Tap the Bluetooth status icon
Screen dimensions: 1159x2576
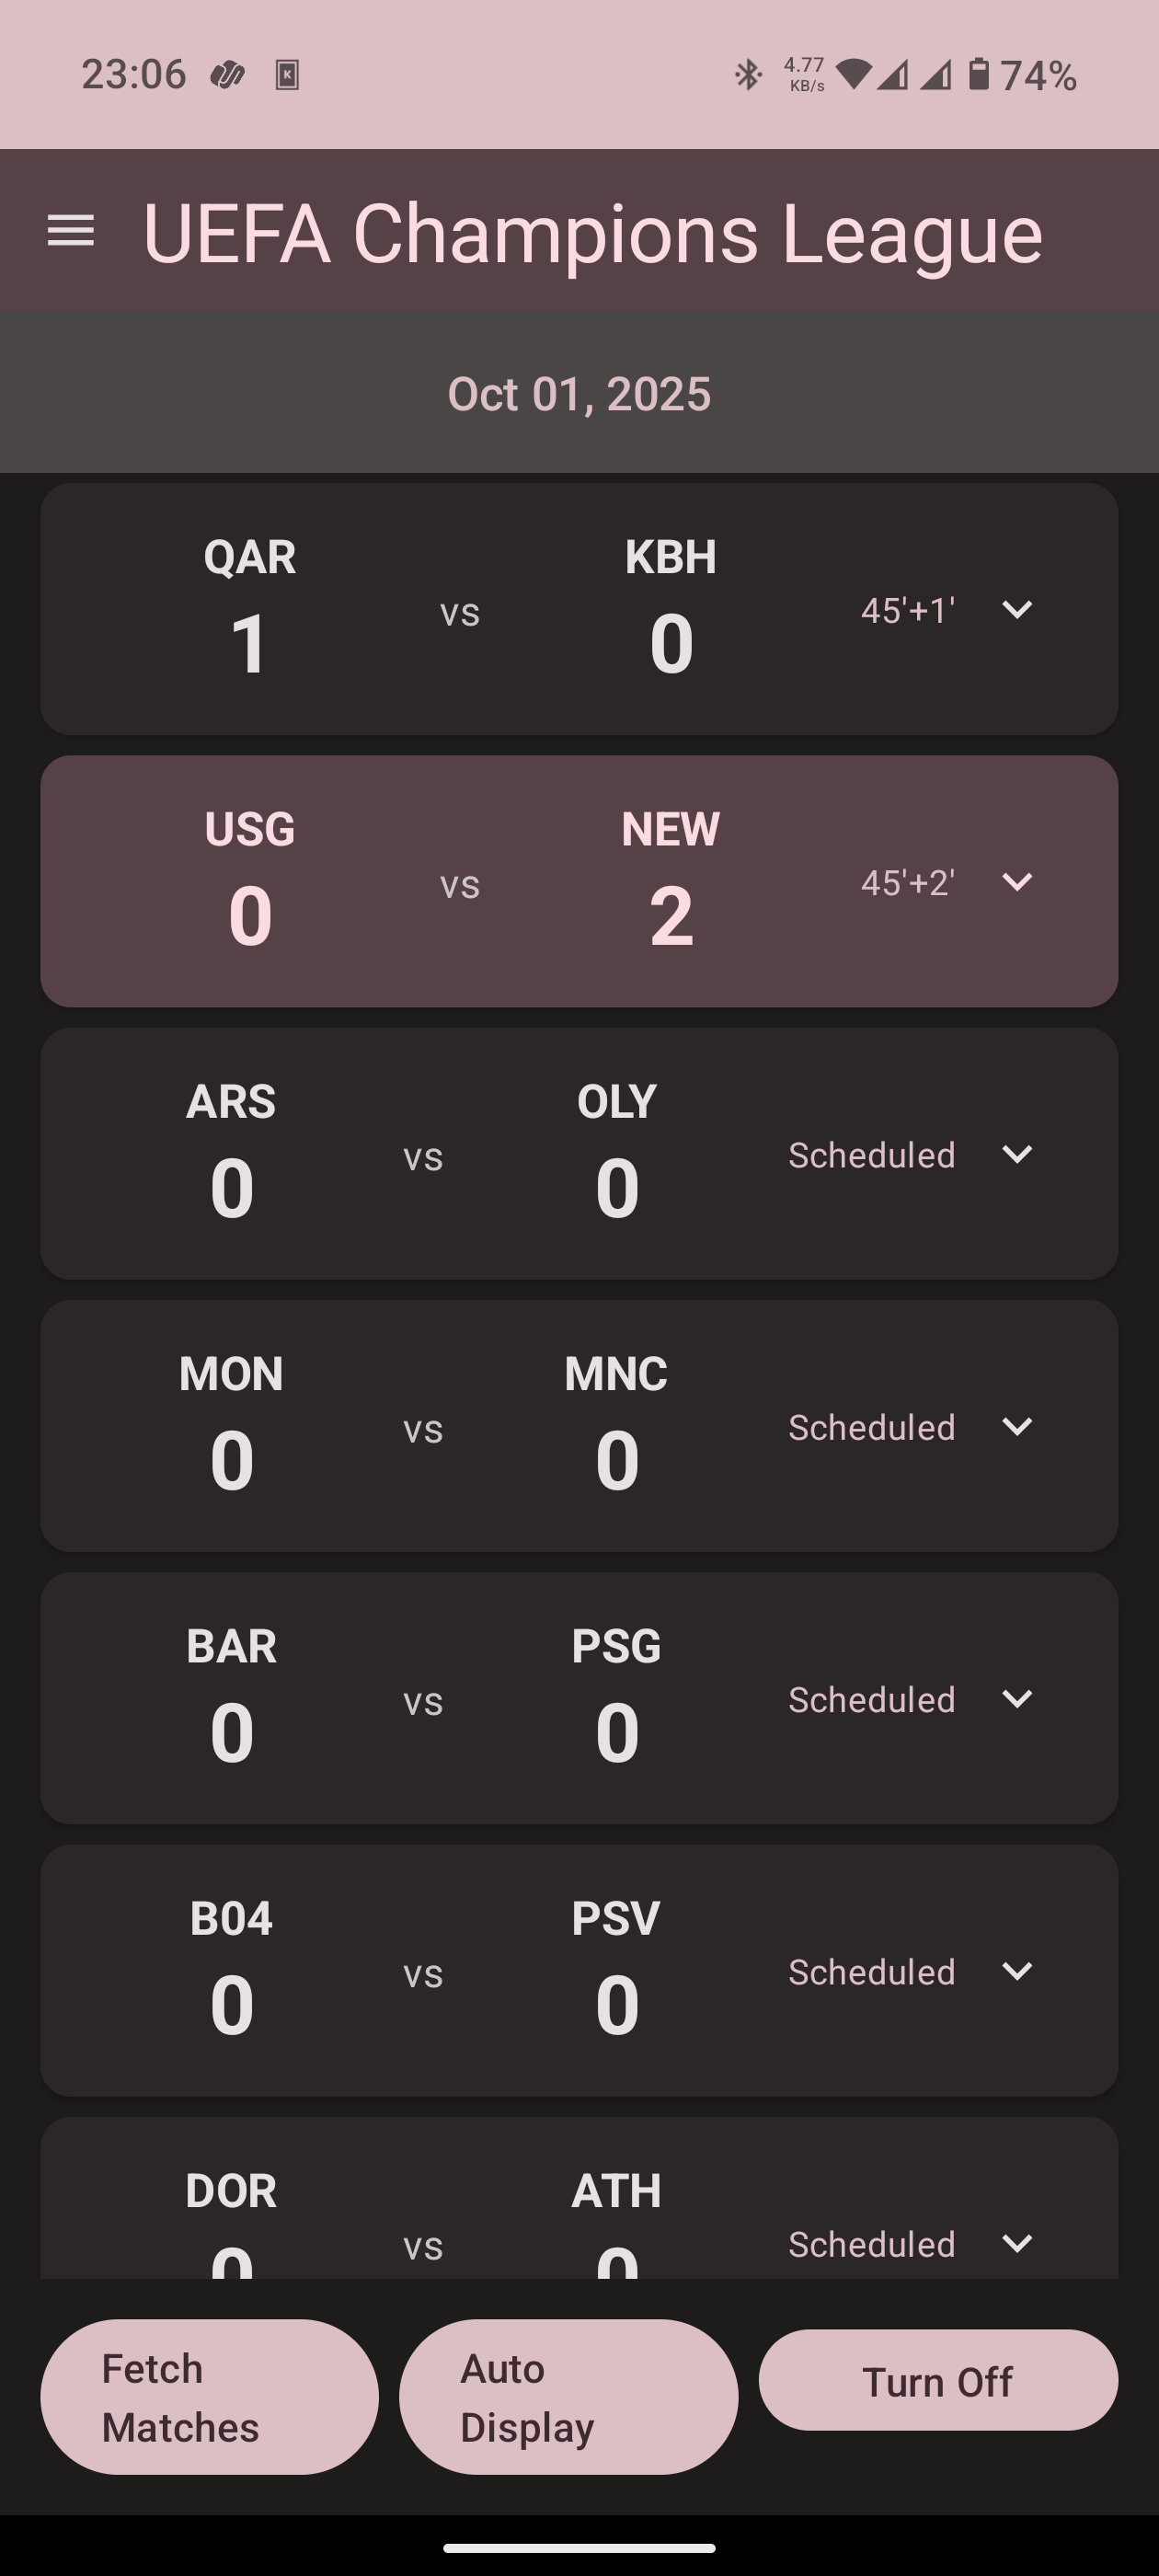(x=748, y=75)
